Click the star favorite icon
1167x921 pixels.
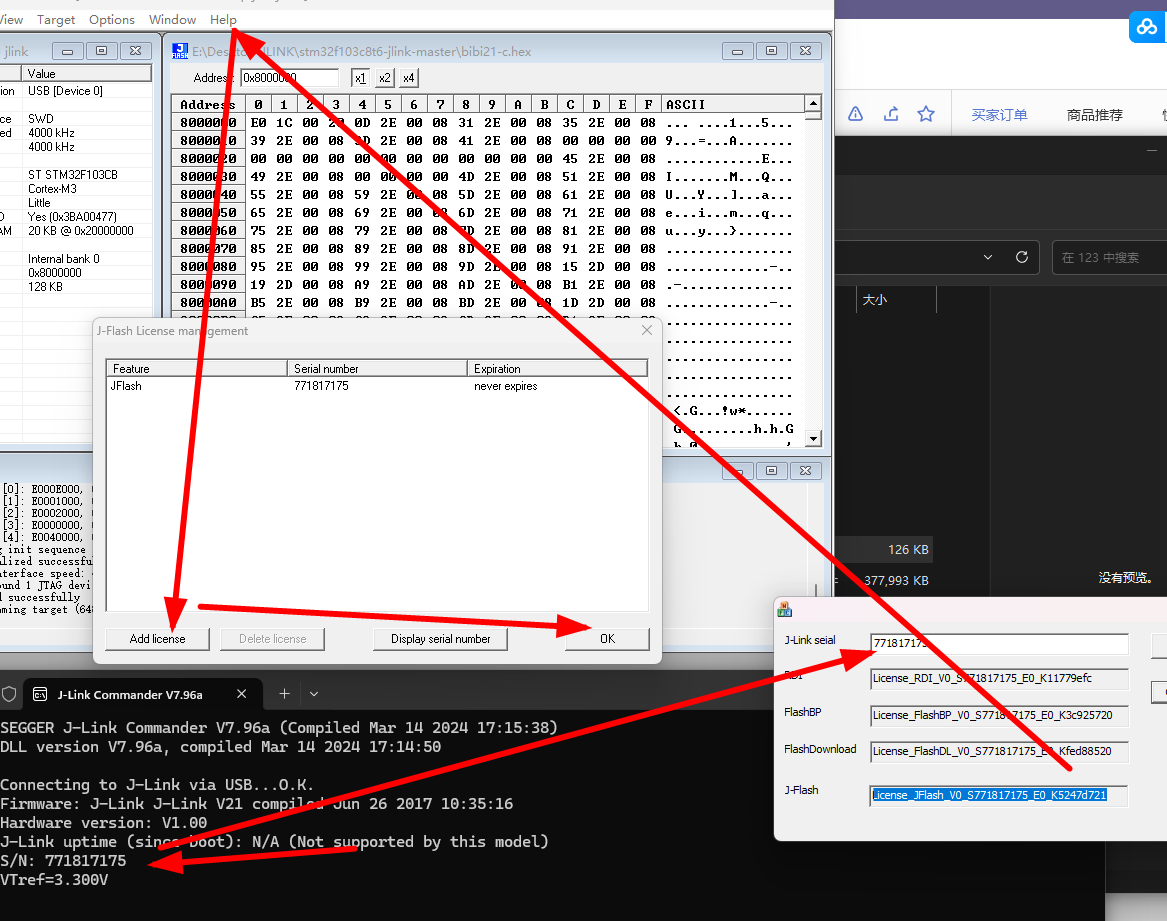[926, 114]
